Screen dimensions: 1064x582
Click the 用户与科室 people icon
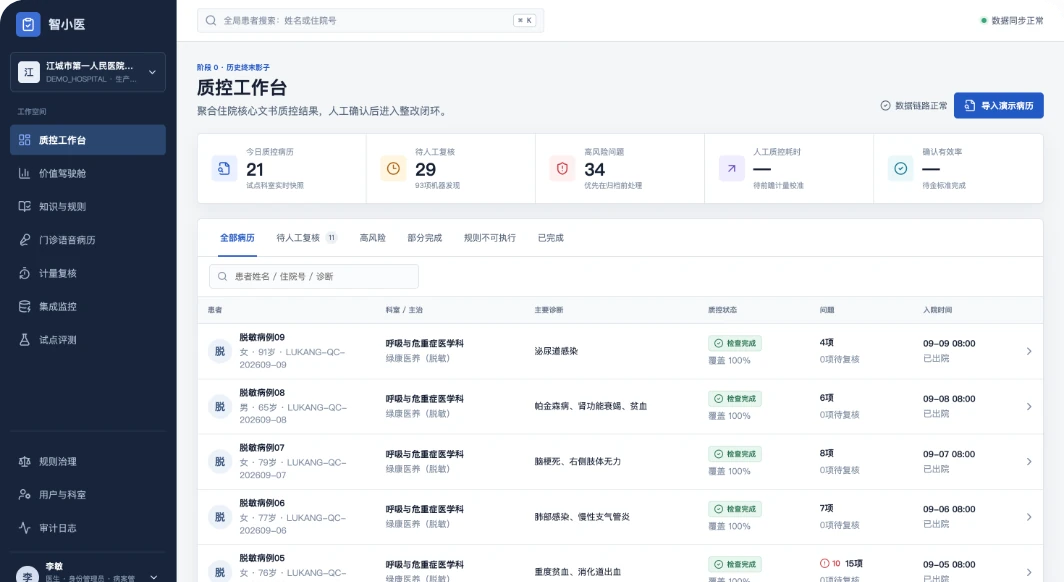coord(24,494)
